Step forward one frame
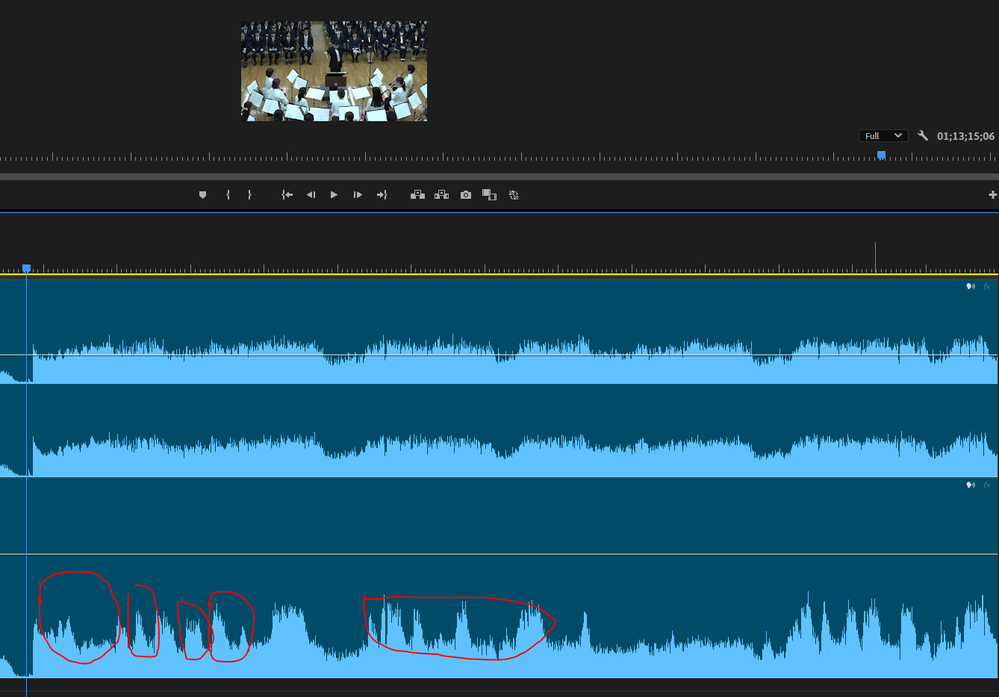This screenshot has height=697, width=999. [x=357, y=195]
